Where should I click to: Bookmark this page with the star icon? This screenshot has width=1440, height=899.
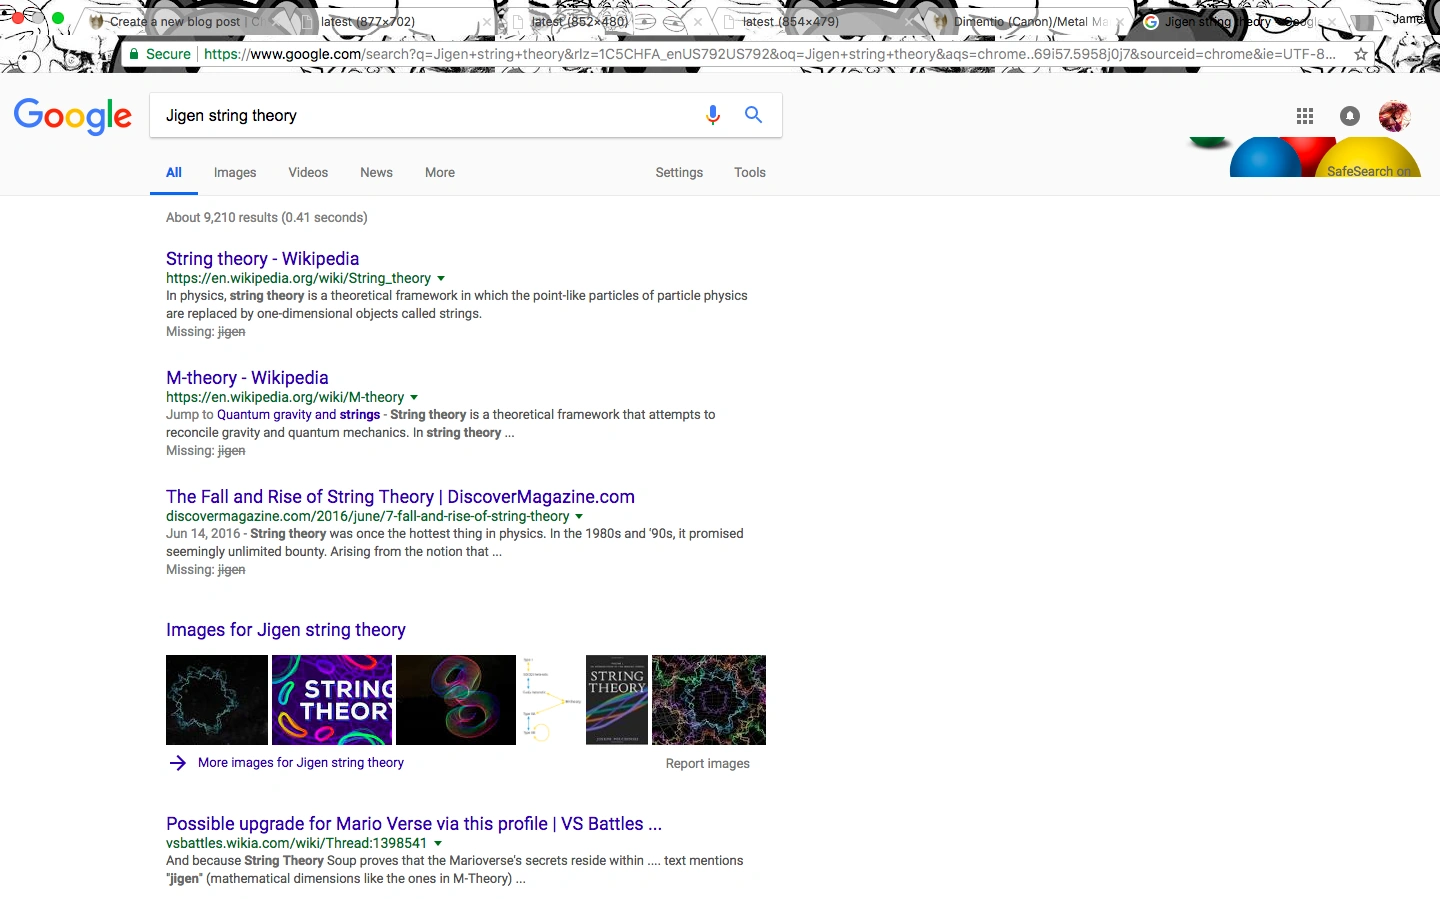coord(1361,54)
